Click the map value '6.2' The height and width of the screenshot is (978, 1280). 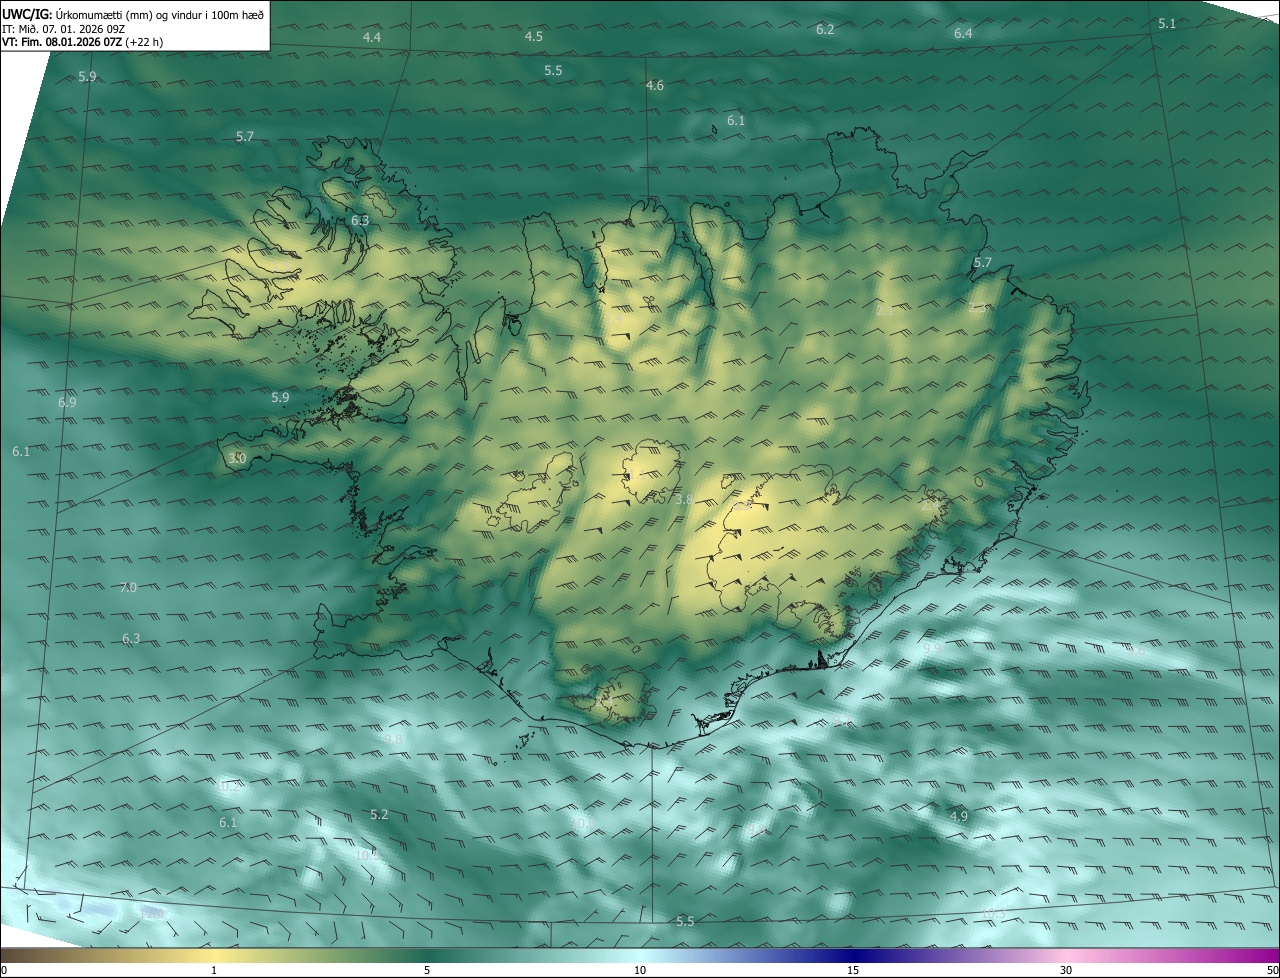click(x=825, y=30)
